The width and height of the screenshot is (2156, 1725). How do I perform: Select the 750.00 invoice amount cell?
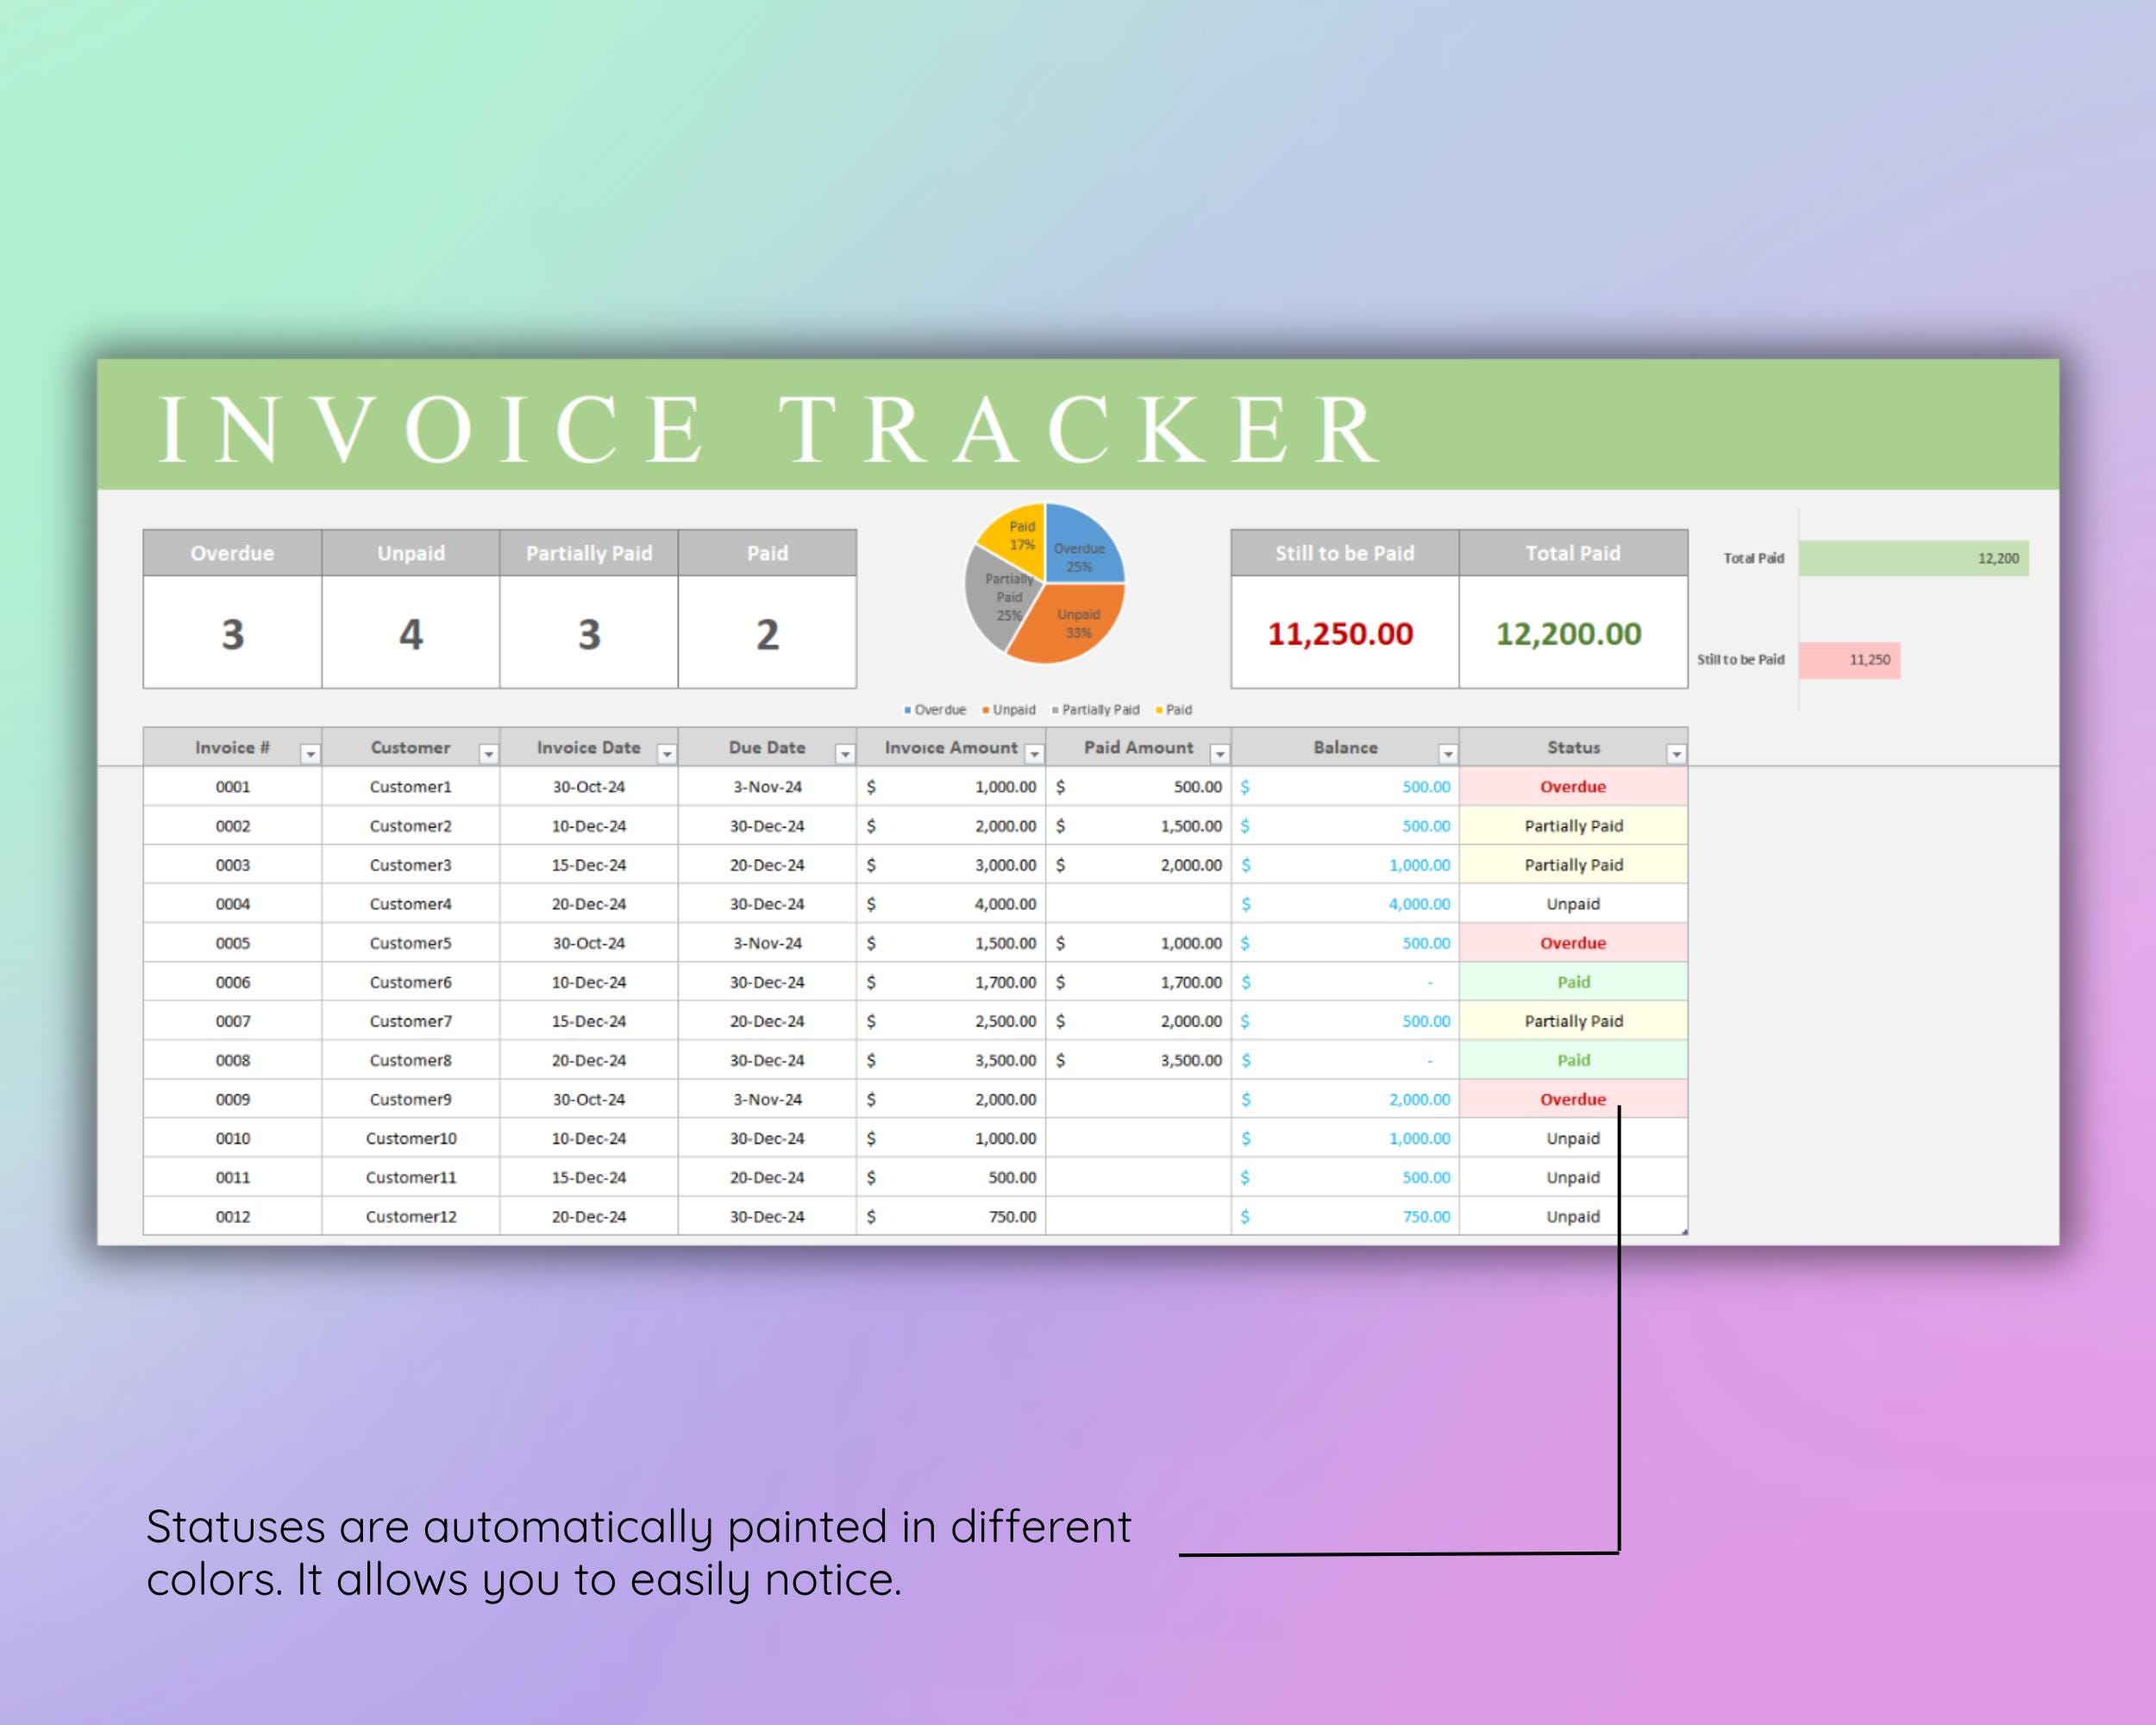pyautogui.click(x=951, y=1216)
